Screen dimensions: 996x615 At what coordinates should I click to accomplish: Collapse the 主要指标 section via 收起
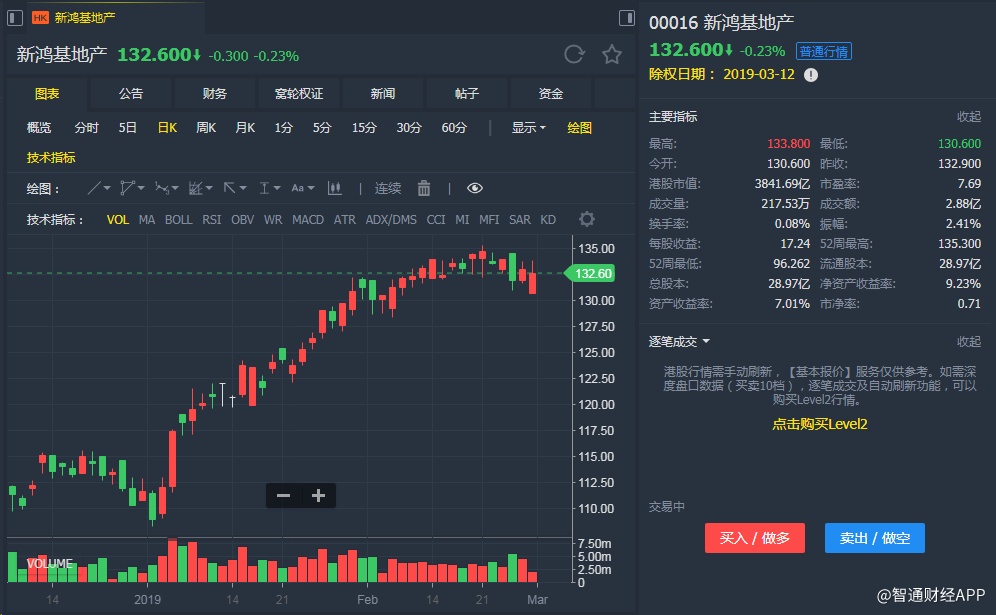[969, 117]
